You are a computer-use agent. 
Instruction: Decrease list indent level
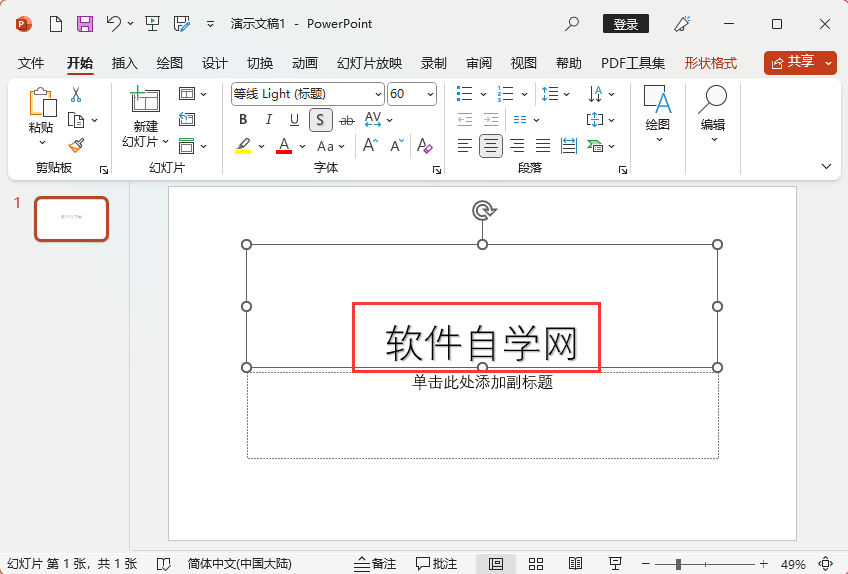pos(465,120)
